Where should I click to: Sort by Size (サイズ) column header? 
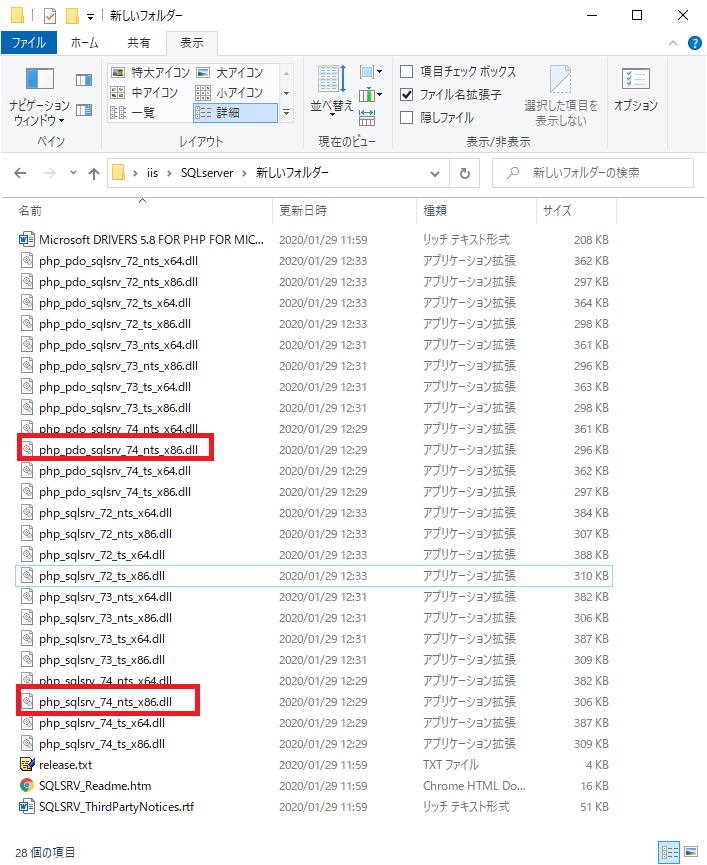(x=576, y=210)
